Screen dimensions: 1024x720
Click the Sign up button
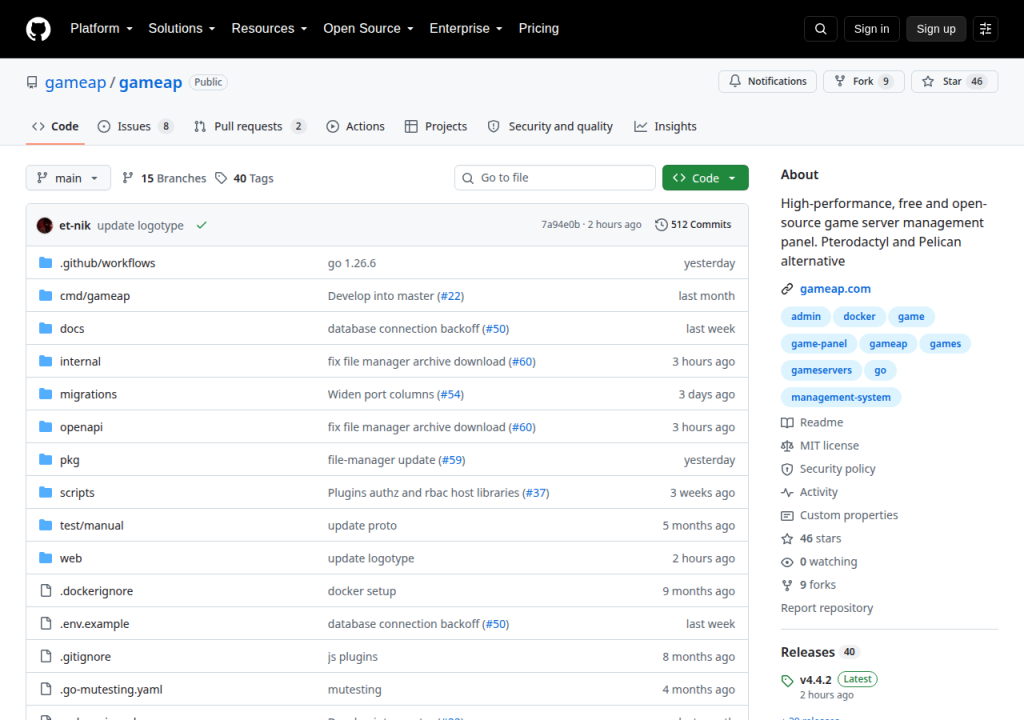(936, 29)
